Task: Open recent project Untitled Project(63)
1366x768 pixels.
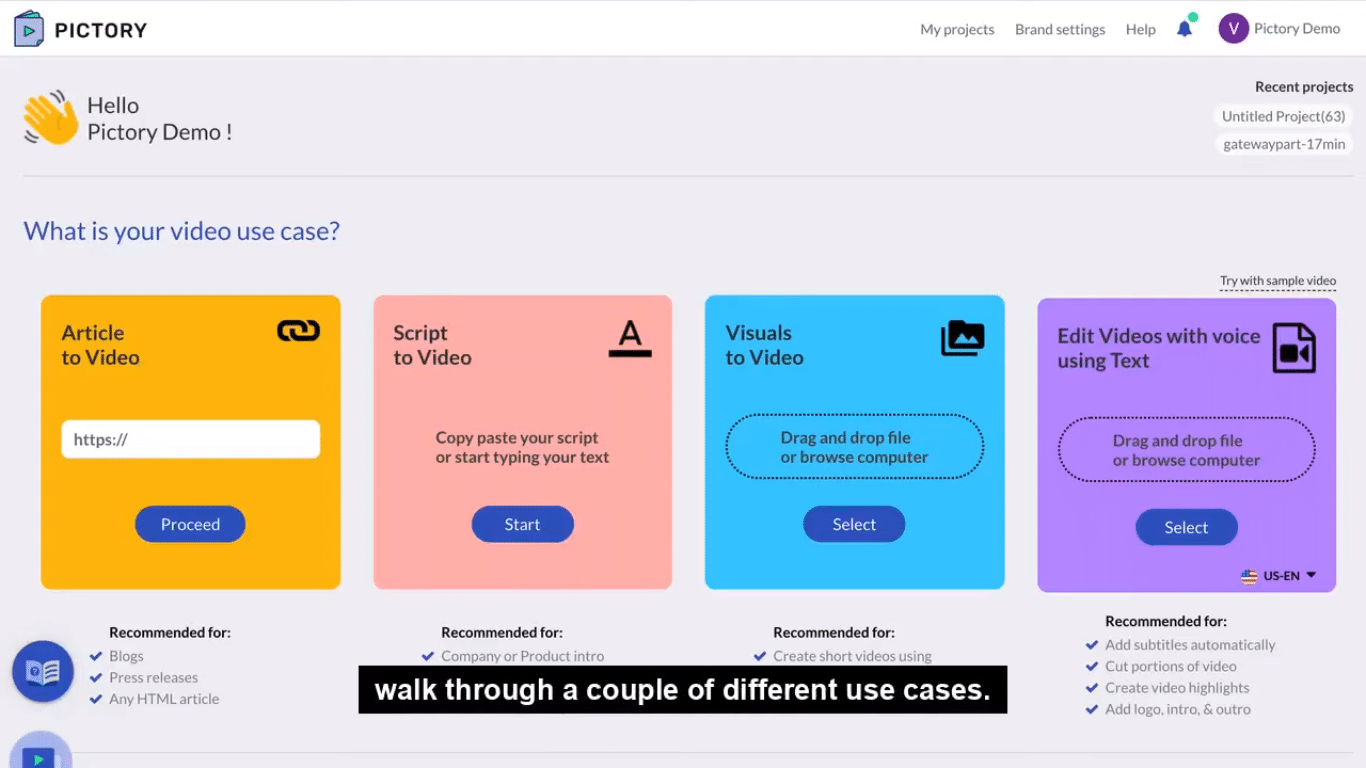Action: pyautogui.click(x=1283, y=116)
